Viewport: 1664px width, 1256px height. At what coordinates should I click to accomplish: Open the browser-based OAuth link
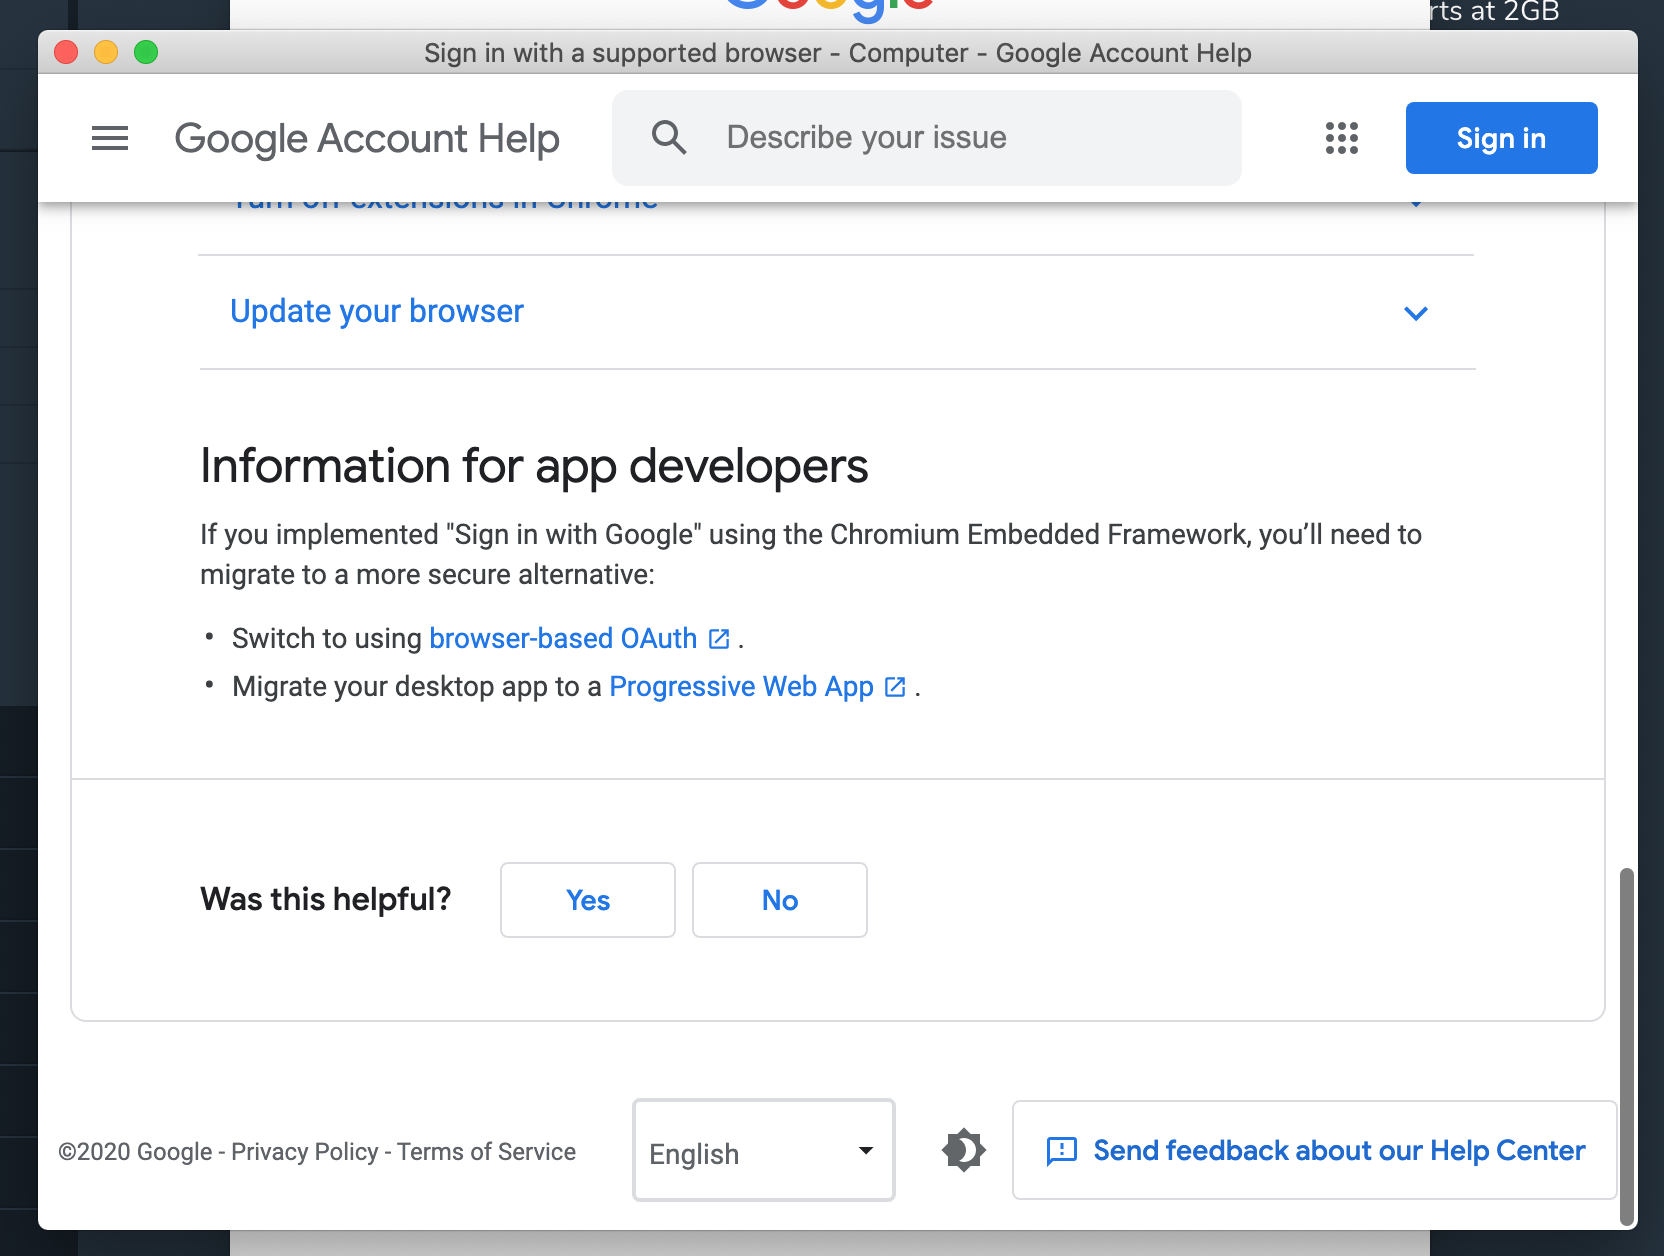563,639
